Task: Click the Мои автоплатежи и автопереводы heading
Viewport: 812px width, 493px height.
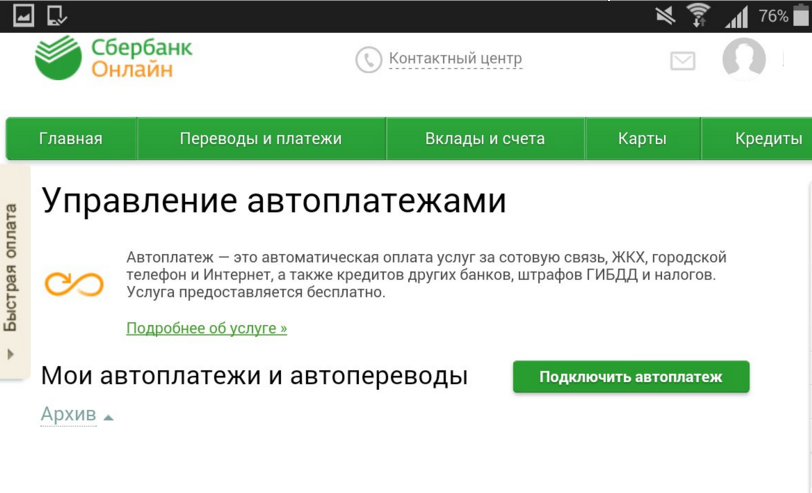Action: 254,375
